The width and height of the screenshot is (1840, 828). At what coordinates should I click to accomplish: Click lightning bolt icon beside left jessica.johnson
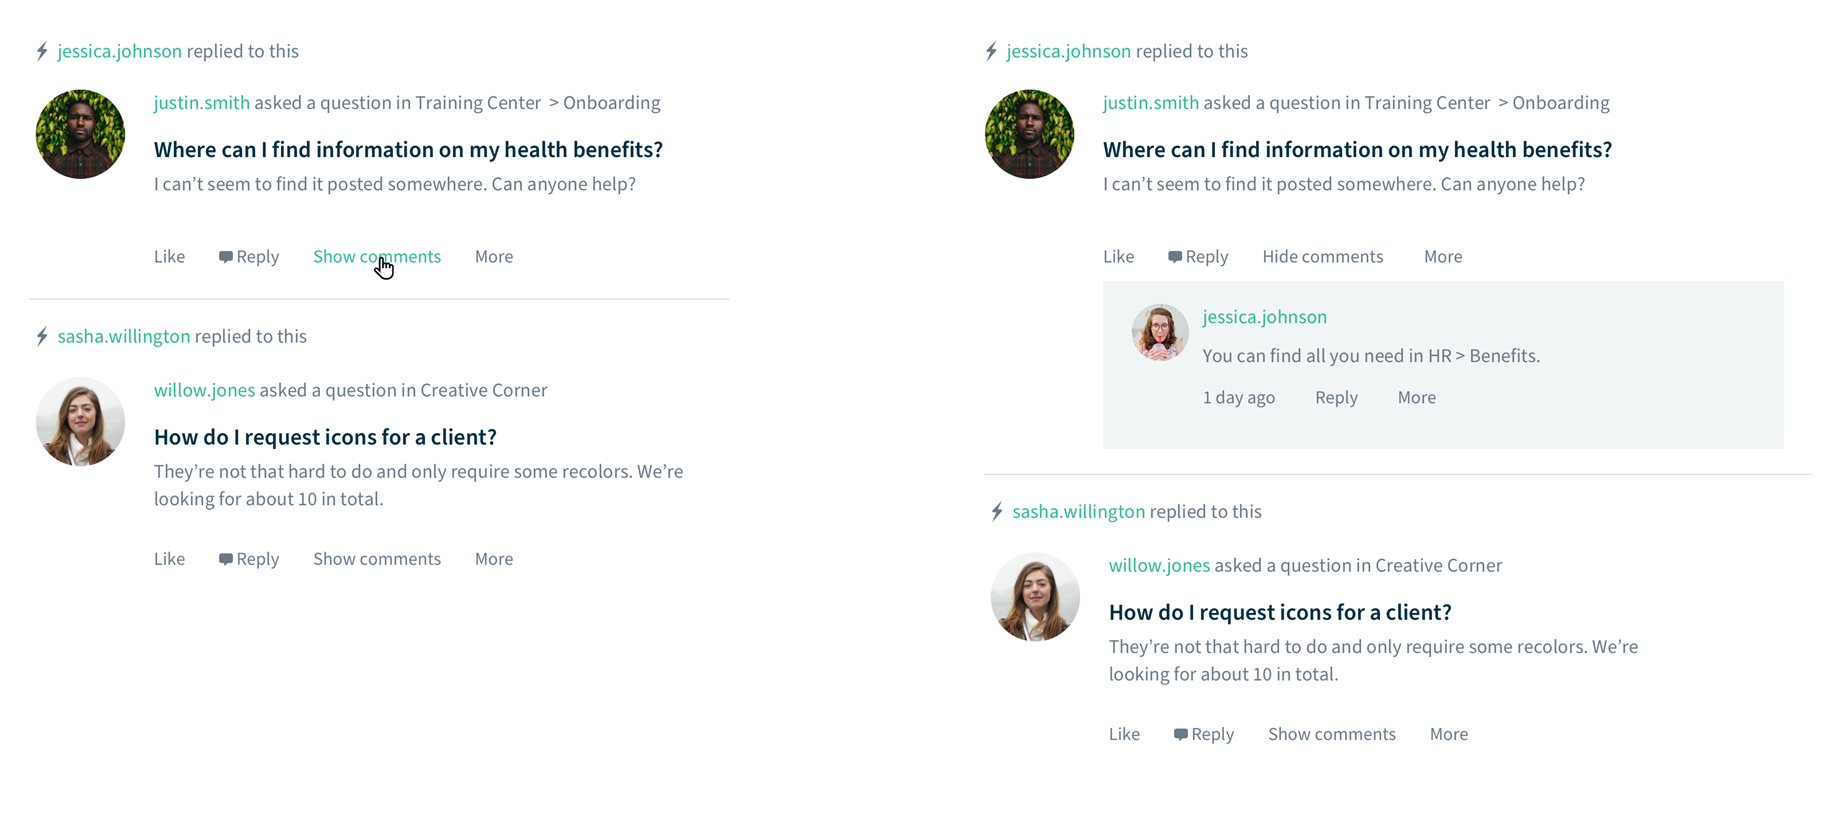pyautogui.click(x=42, y=51)
